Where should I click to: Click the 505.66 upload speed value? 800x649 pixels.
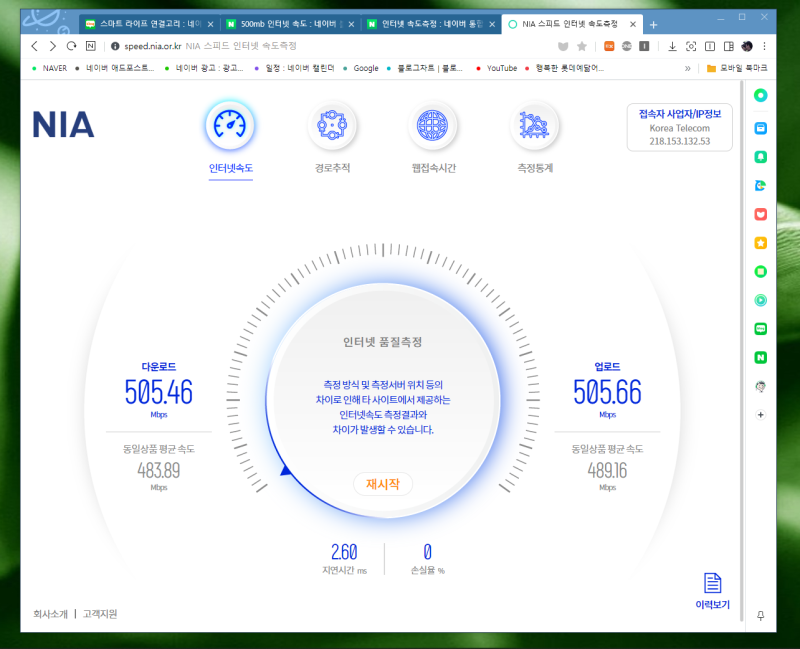[607, 392]
